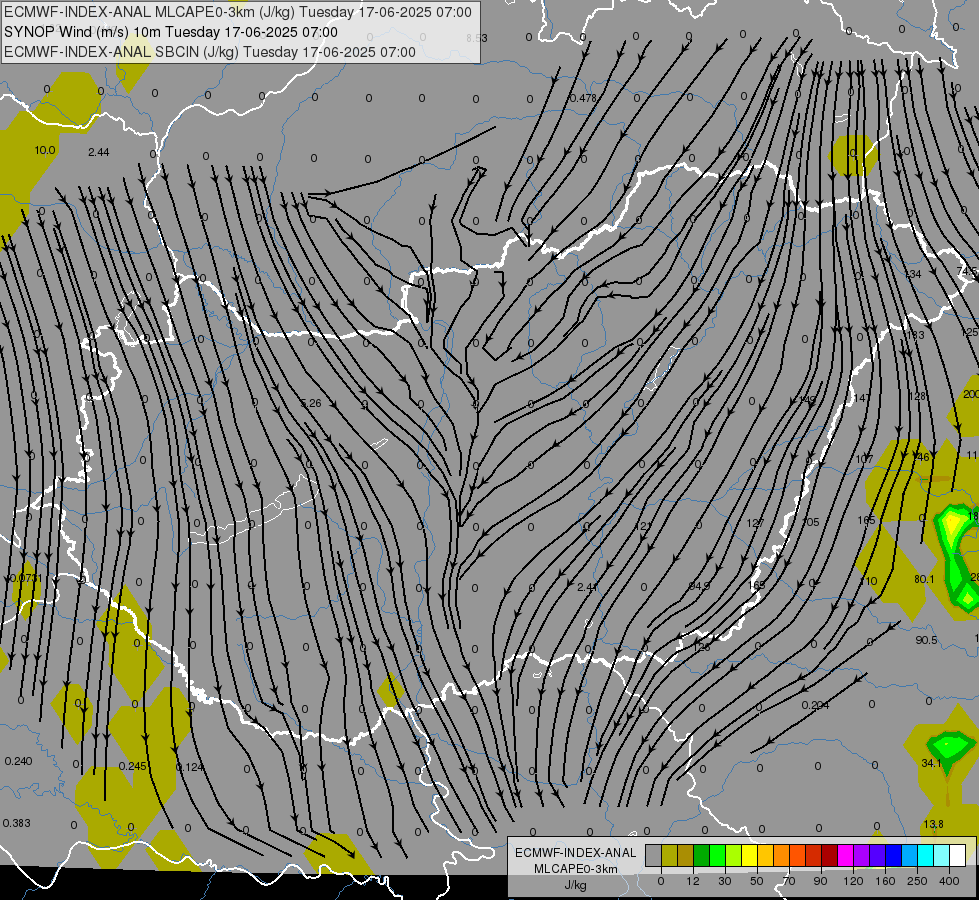Click the amber legend swatch
Image resolution: width=979 pixels, height=900 pixels.
coord(766,855)
